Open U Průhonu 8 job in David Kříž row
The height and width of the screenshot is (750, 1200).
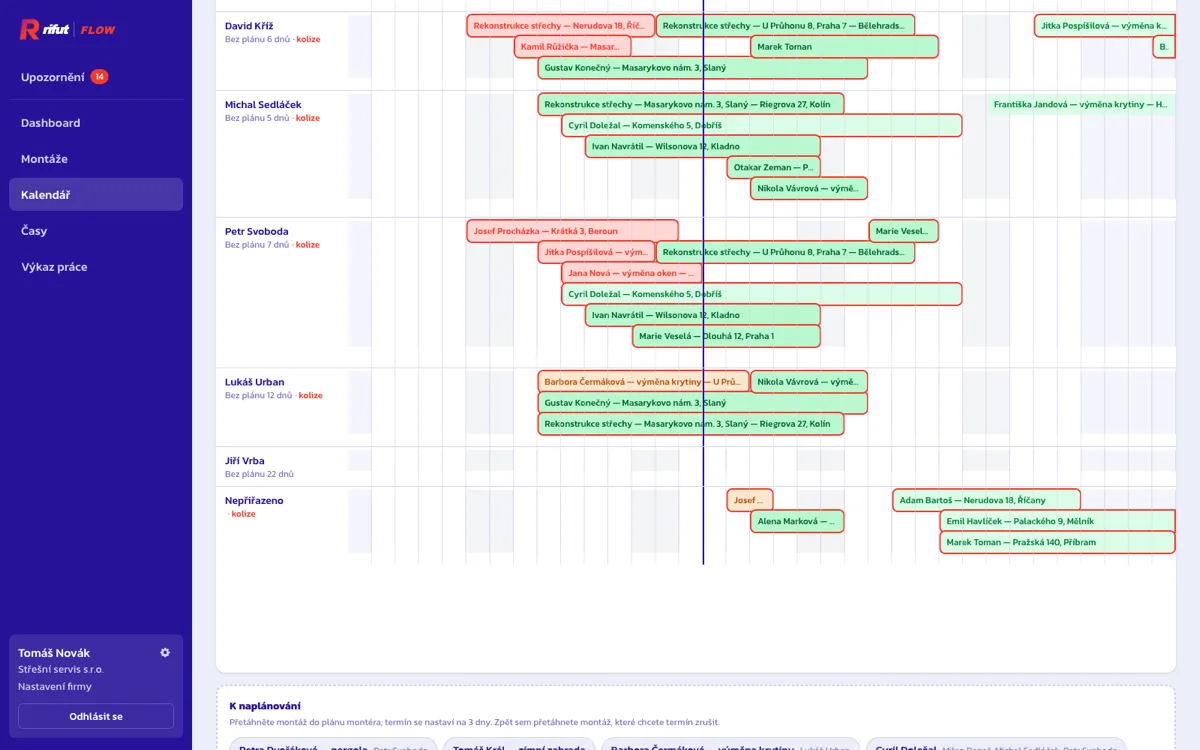[x=785, y=26]
